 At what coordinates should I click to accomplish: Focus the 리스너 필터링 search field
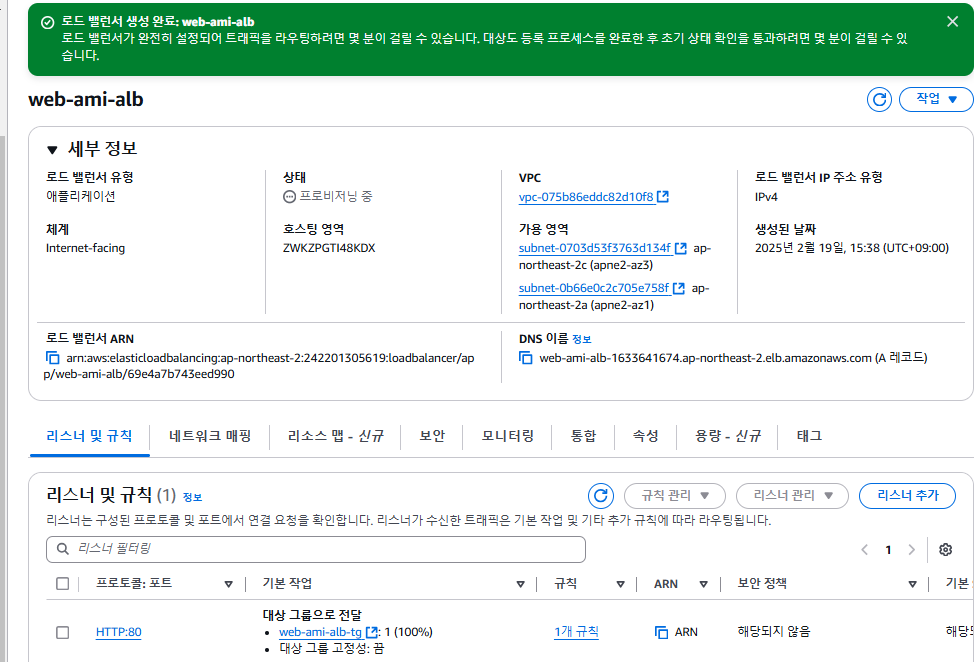(x=316, y=549)
